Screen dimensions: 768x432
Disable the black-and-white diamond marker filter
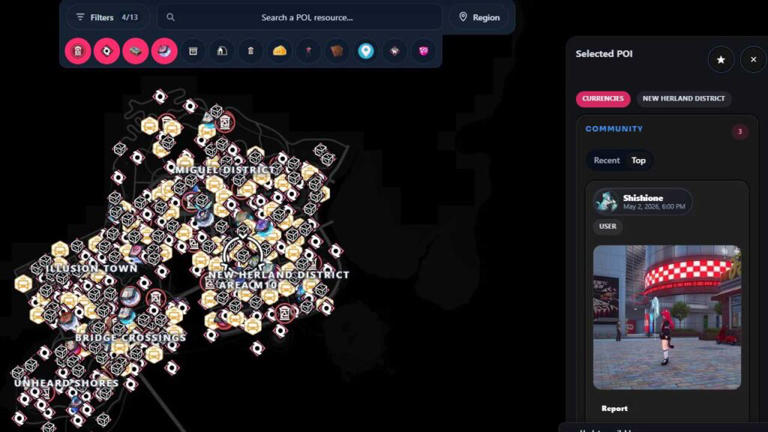[107, 51]
